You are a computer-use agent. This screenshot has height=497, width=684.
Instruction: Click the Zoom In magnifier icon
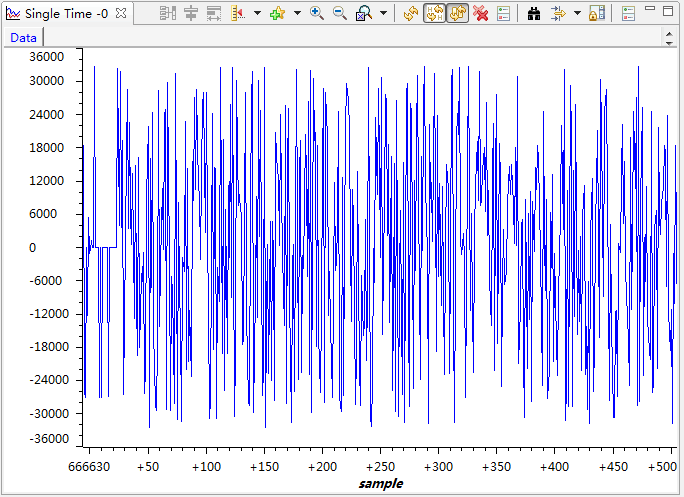pyautogui.click(x=316, y=14)
